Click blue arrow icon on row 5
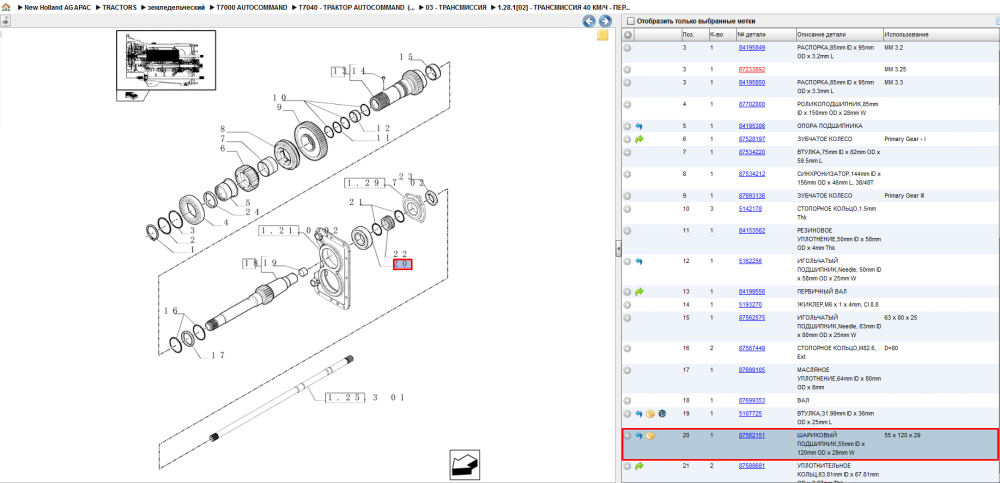1000x483 pixels. click(639, 126)
